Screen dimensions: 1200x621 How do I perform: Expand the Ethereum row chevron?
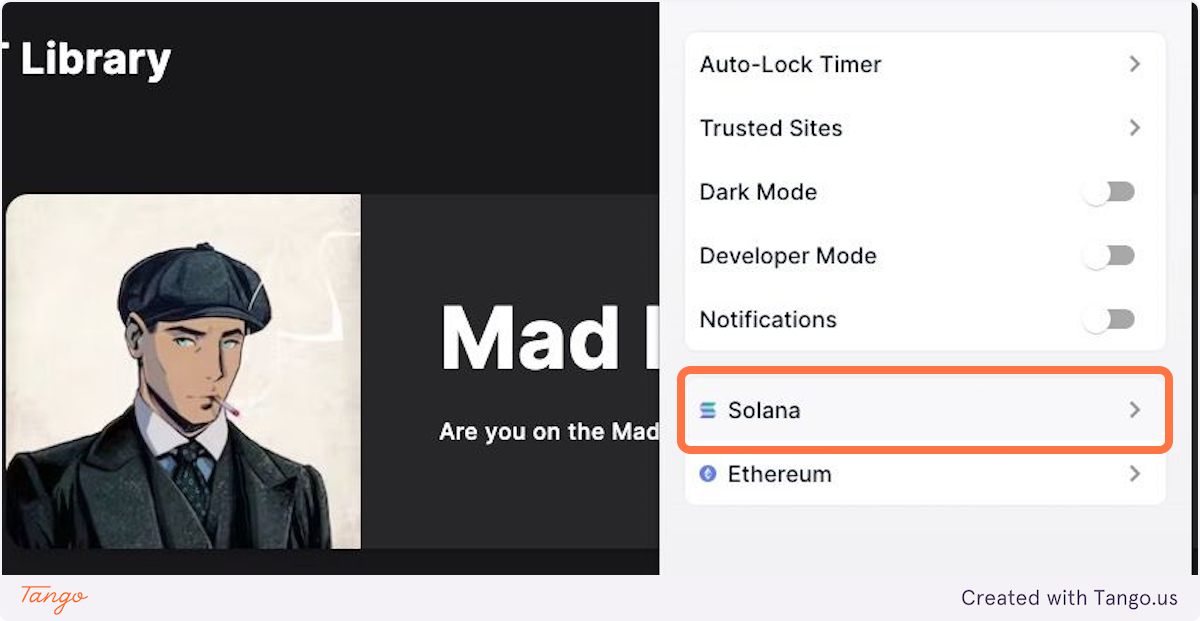coord(1134,474)
